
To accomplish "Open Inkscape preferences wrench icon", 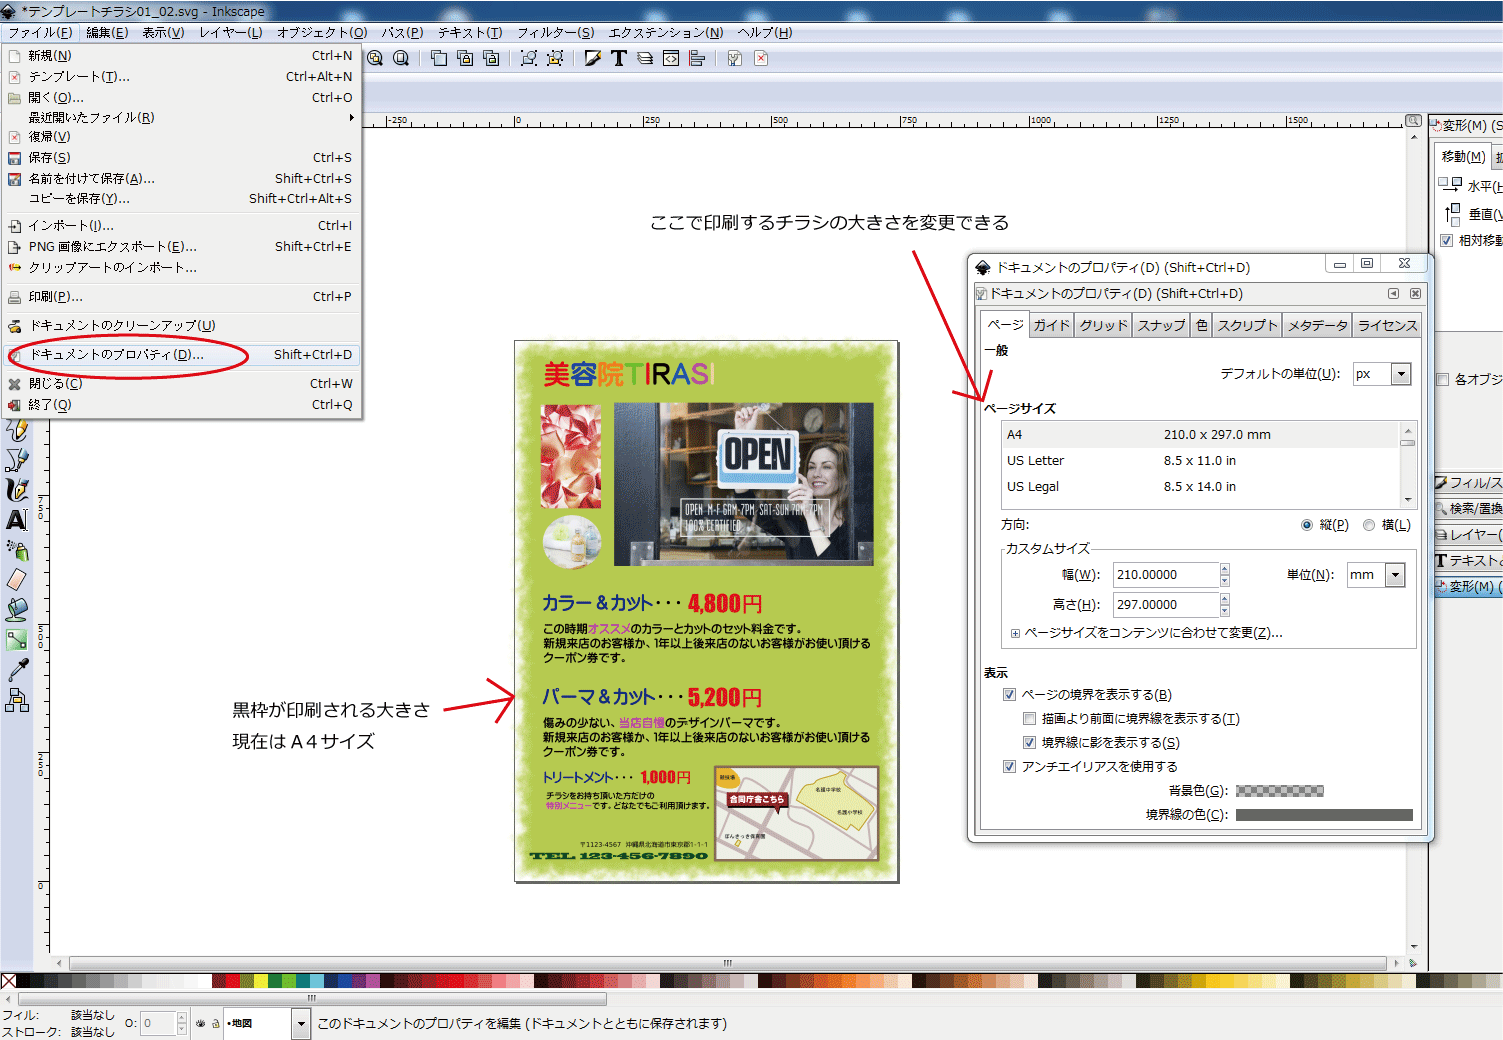I will point(735,58).
